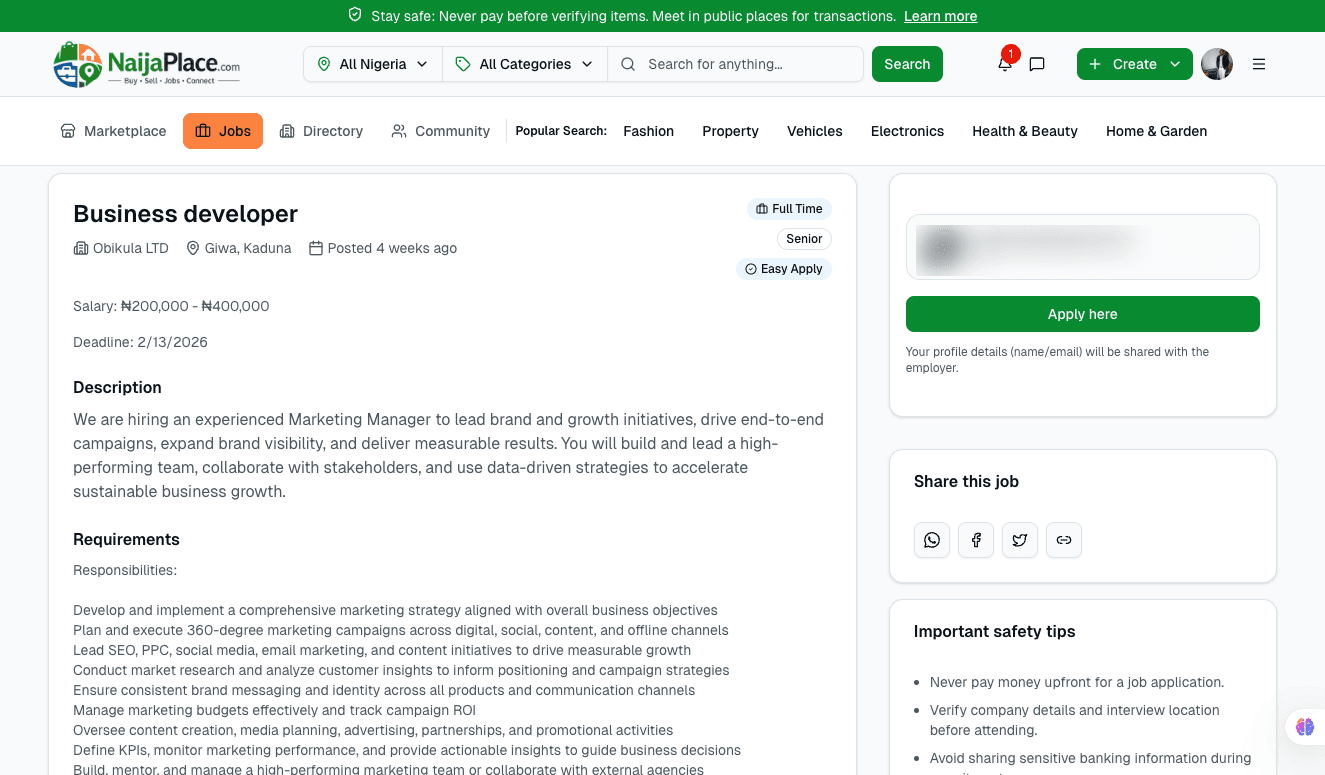Select the Vehicles popular search link

814,131
